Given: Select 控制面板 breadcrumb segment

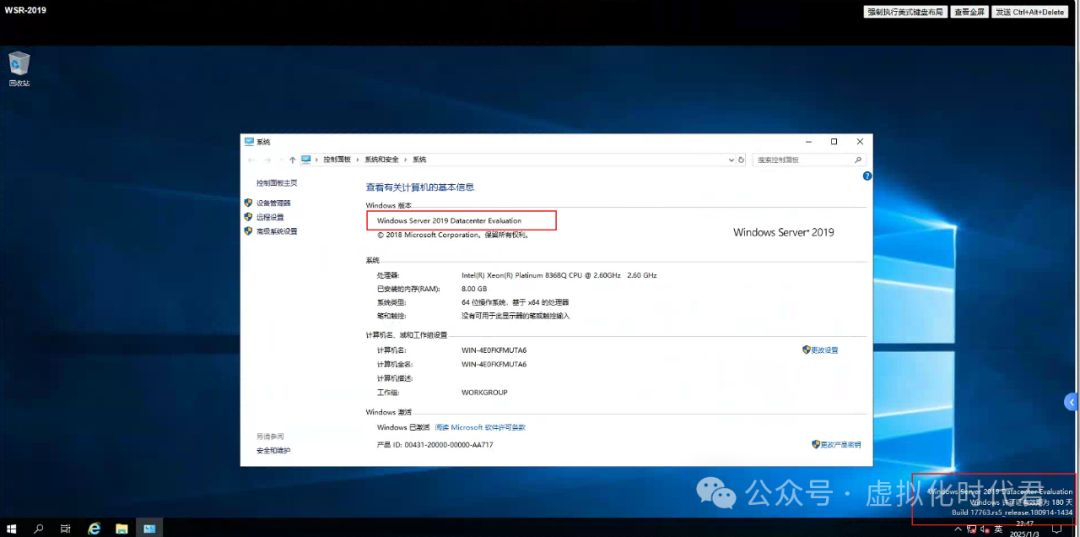Looking at the screenshot, I should 338,160.
